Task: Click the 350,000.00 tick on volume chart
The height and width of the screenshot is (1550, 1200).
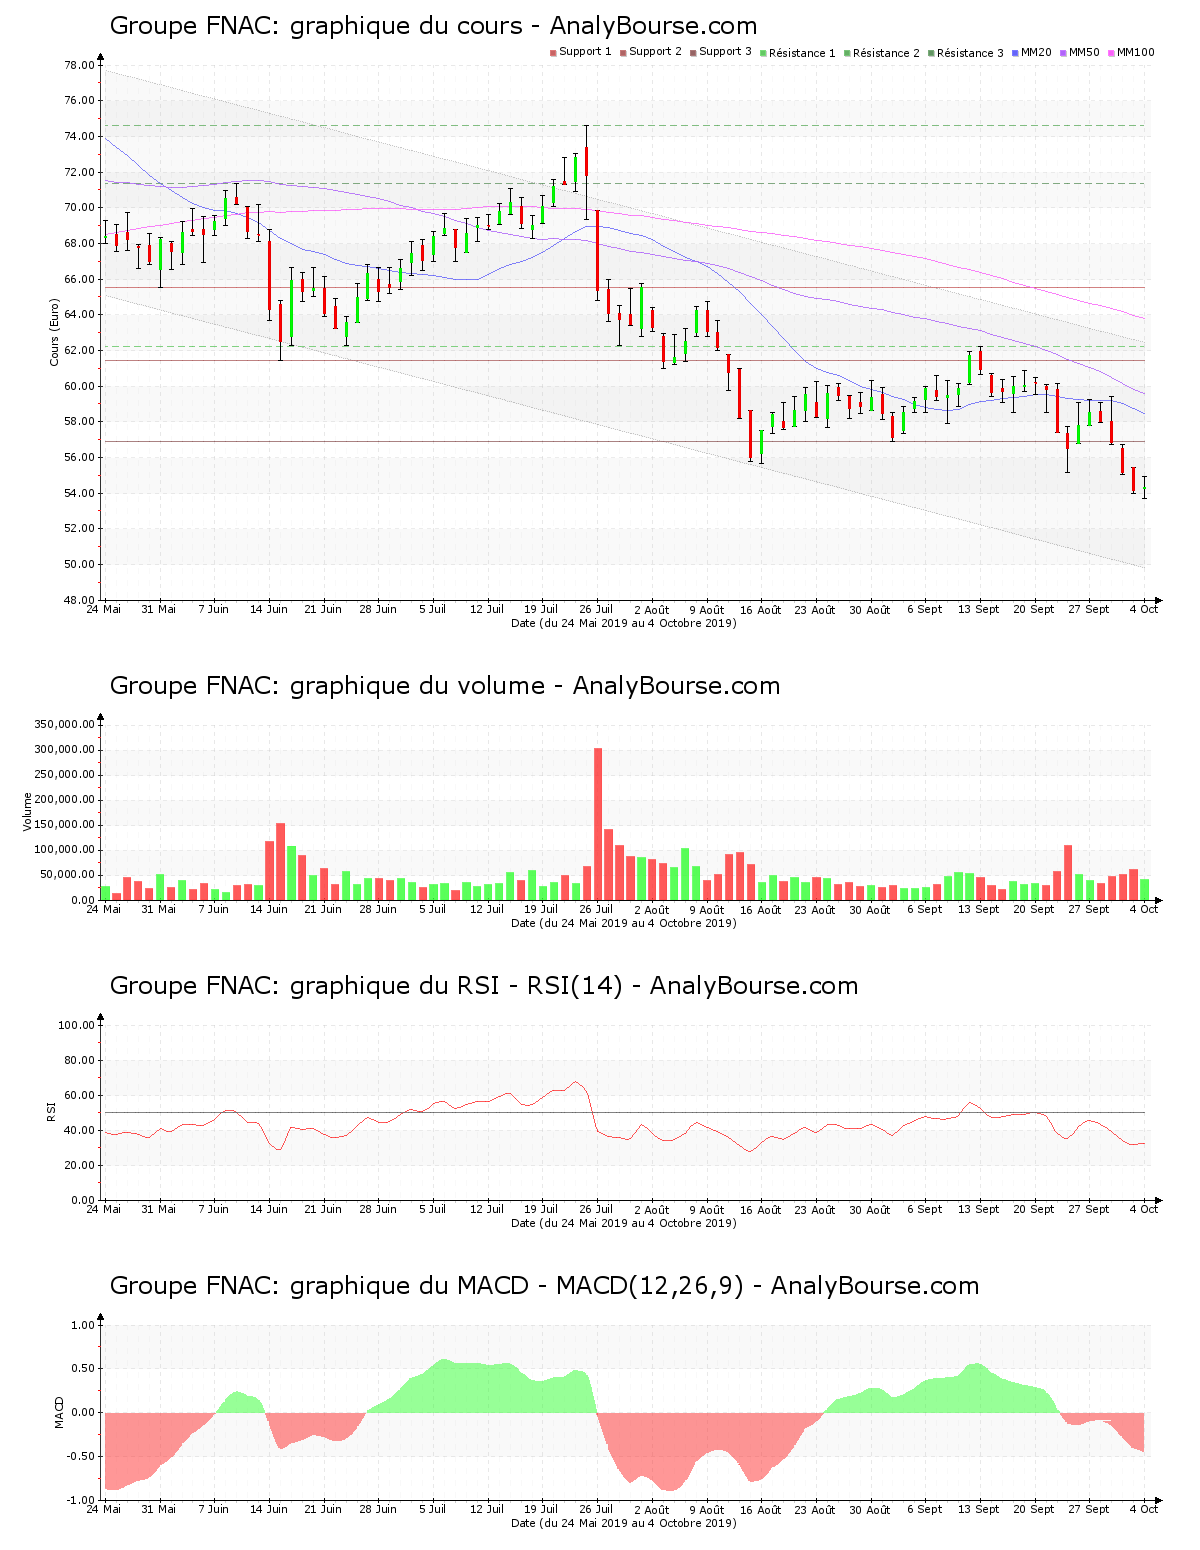Action: [x=64, y=725]
